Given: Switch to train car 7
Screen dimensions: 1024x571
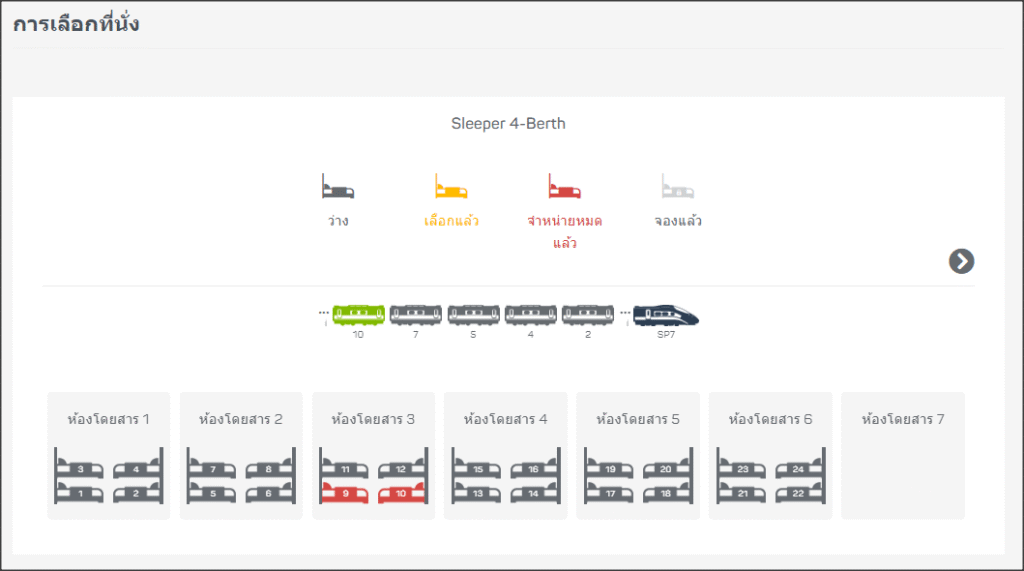Looking at the screenshot, I should point(415,316).
